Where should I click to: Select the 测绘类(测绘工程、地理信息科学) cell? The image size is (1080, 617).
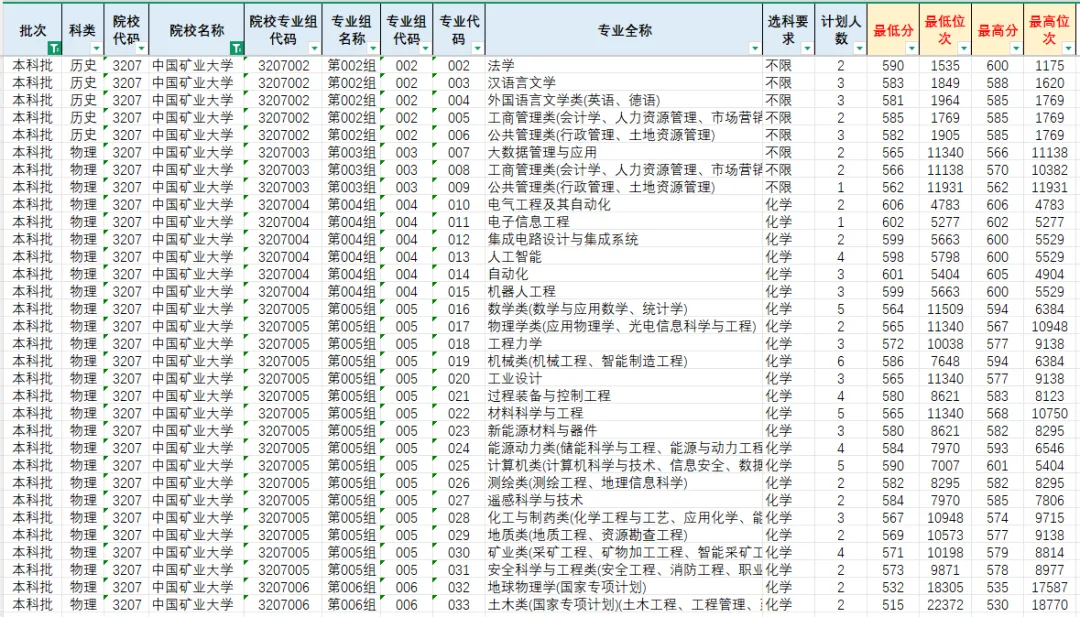(624, 483)
